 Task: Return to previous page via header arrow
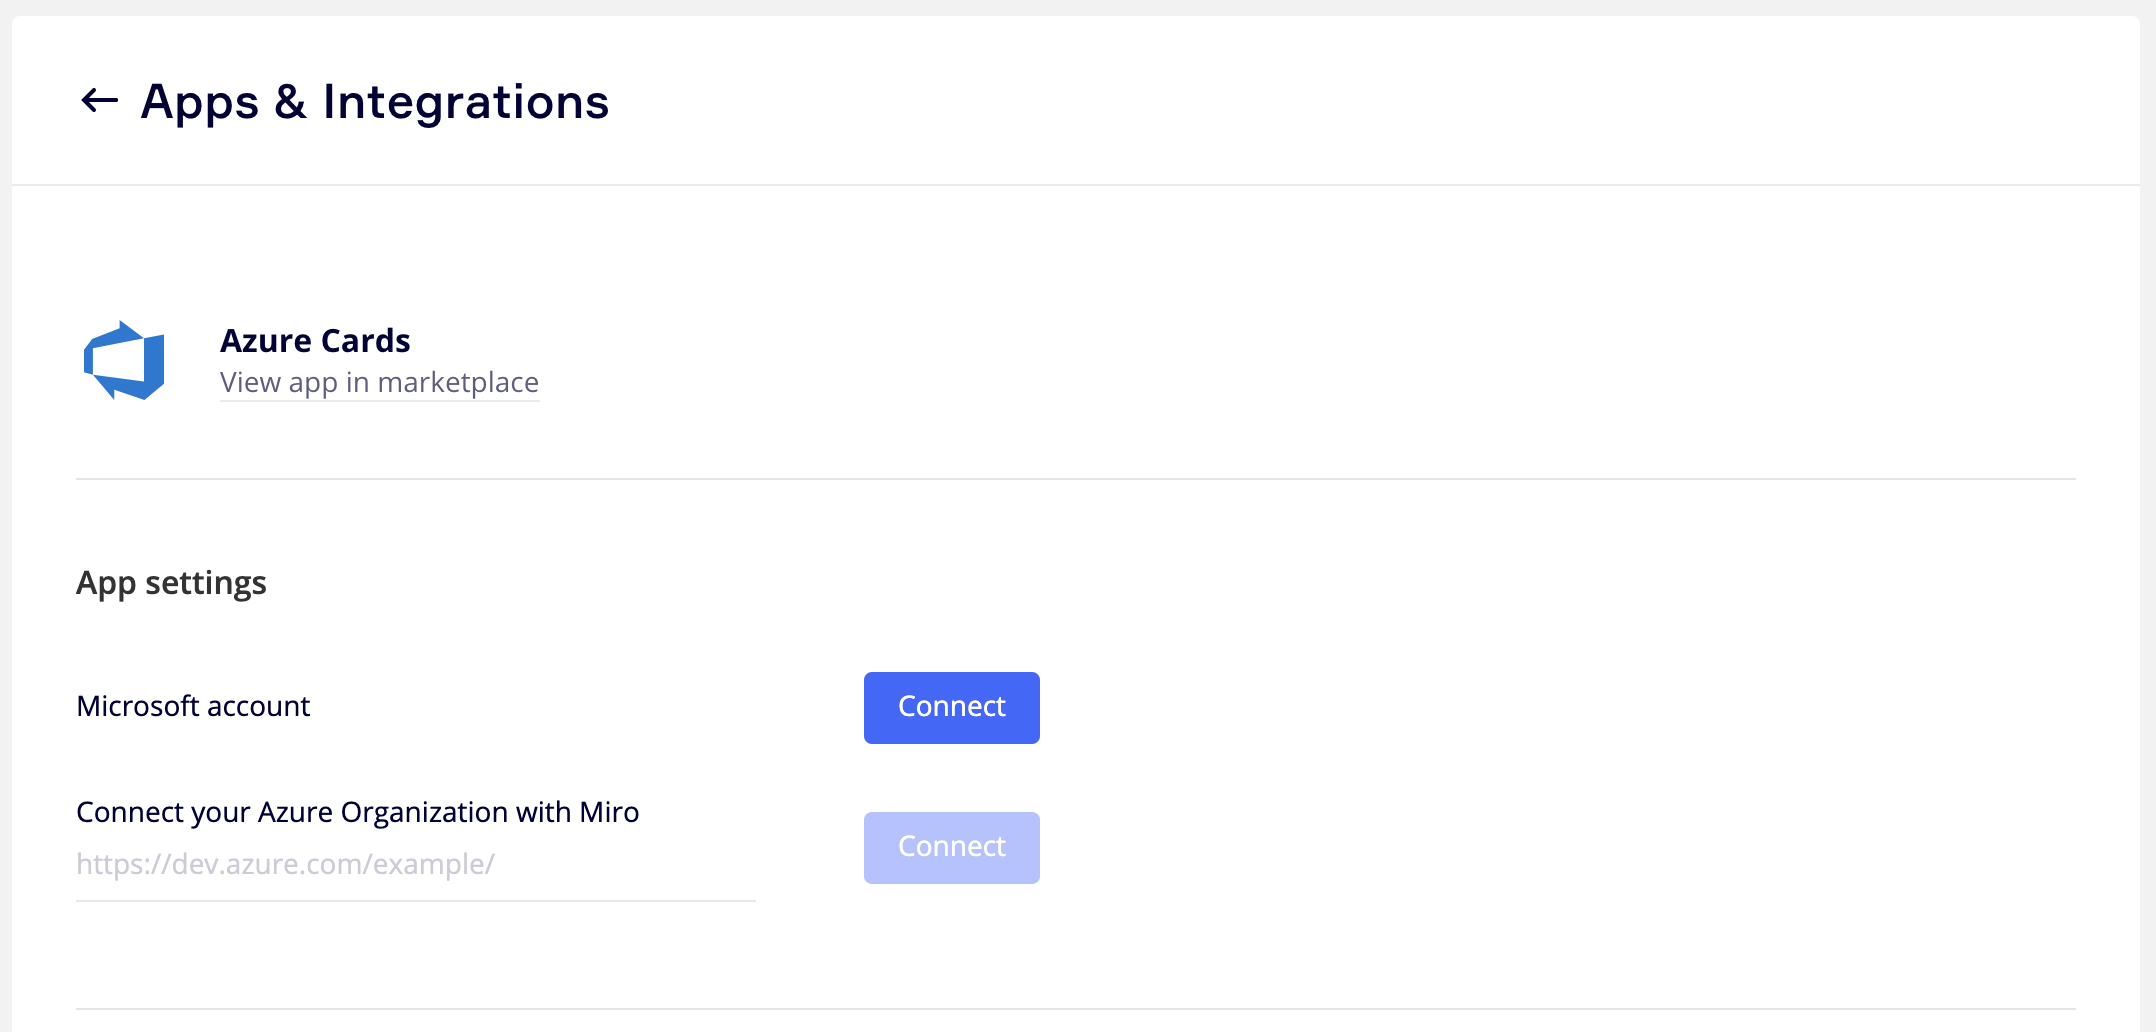coord(99,101)
